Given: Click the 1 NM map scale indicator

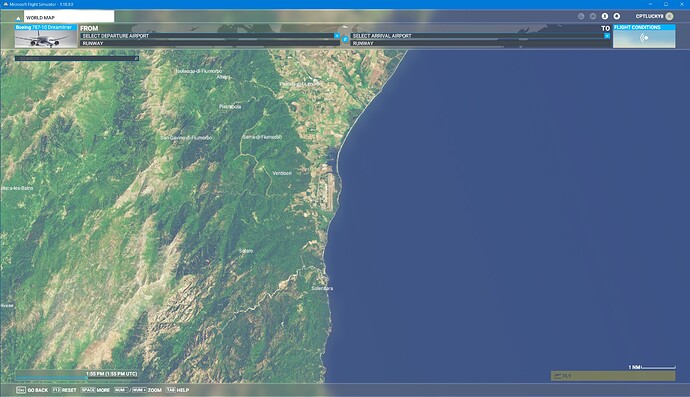Looking at the screenshot, I should click(652, 367).
